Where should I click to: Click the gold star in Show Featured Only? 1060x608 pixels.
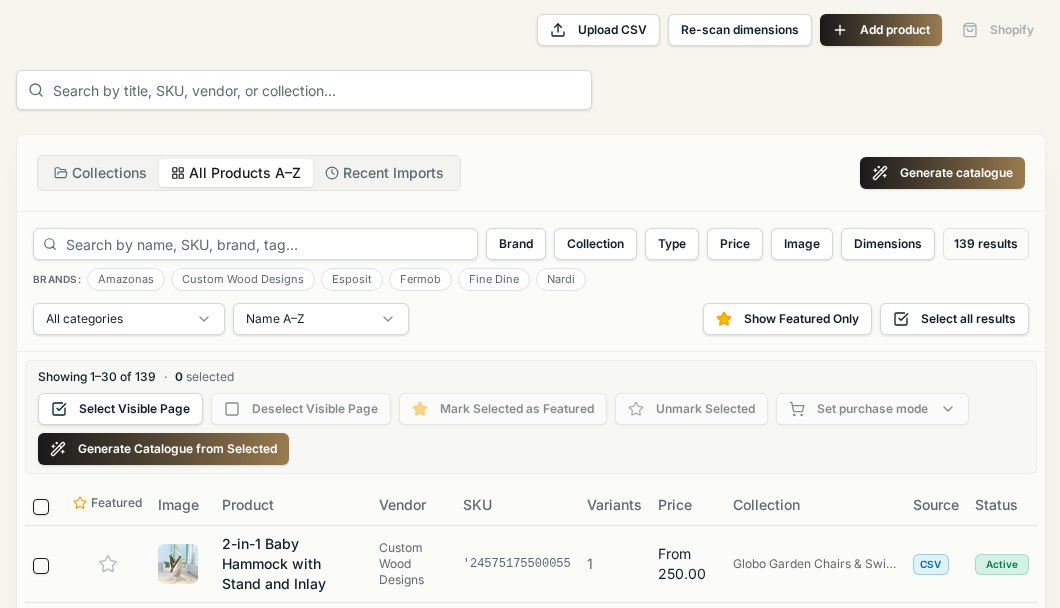724,319
